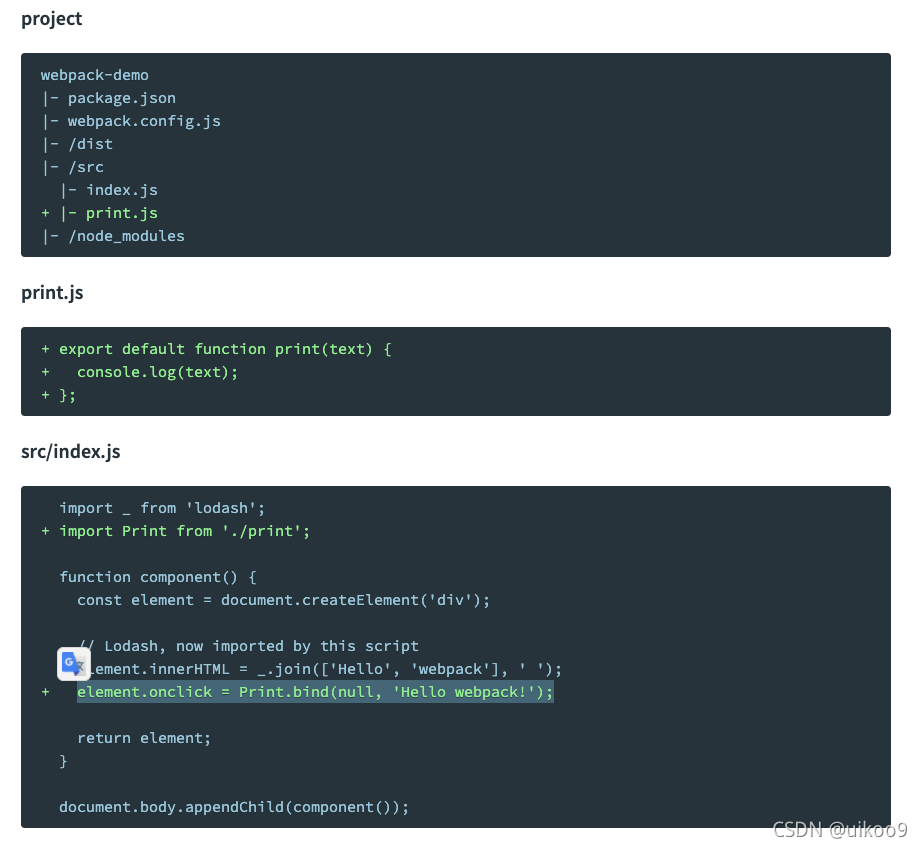Image resolution: width=923 pixels, height=848 pixels.
Task: Click the document.body.appendChild statement
Action: click(x=233, y=807)
